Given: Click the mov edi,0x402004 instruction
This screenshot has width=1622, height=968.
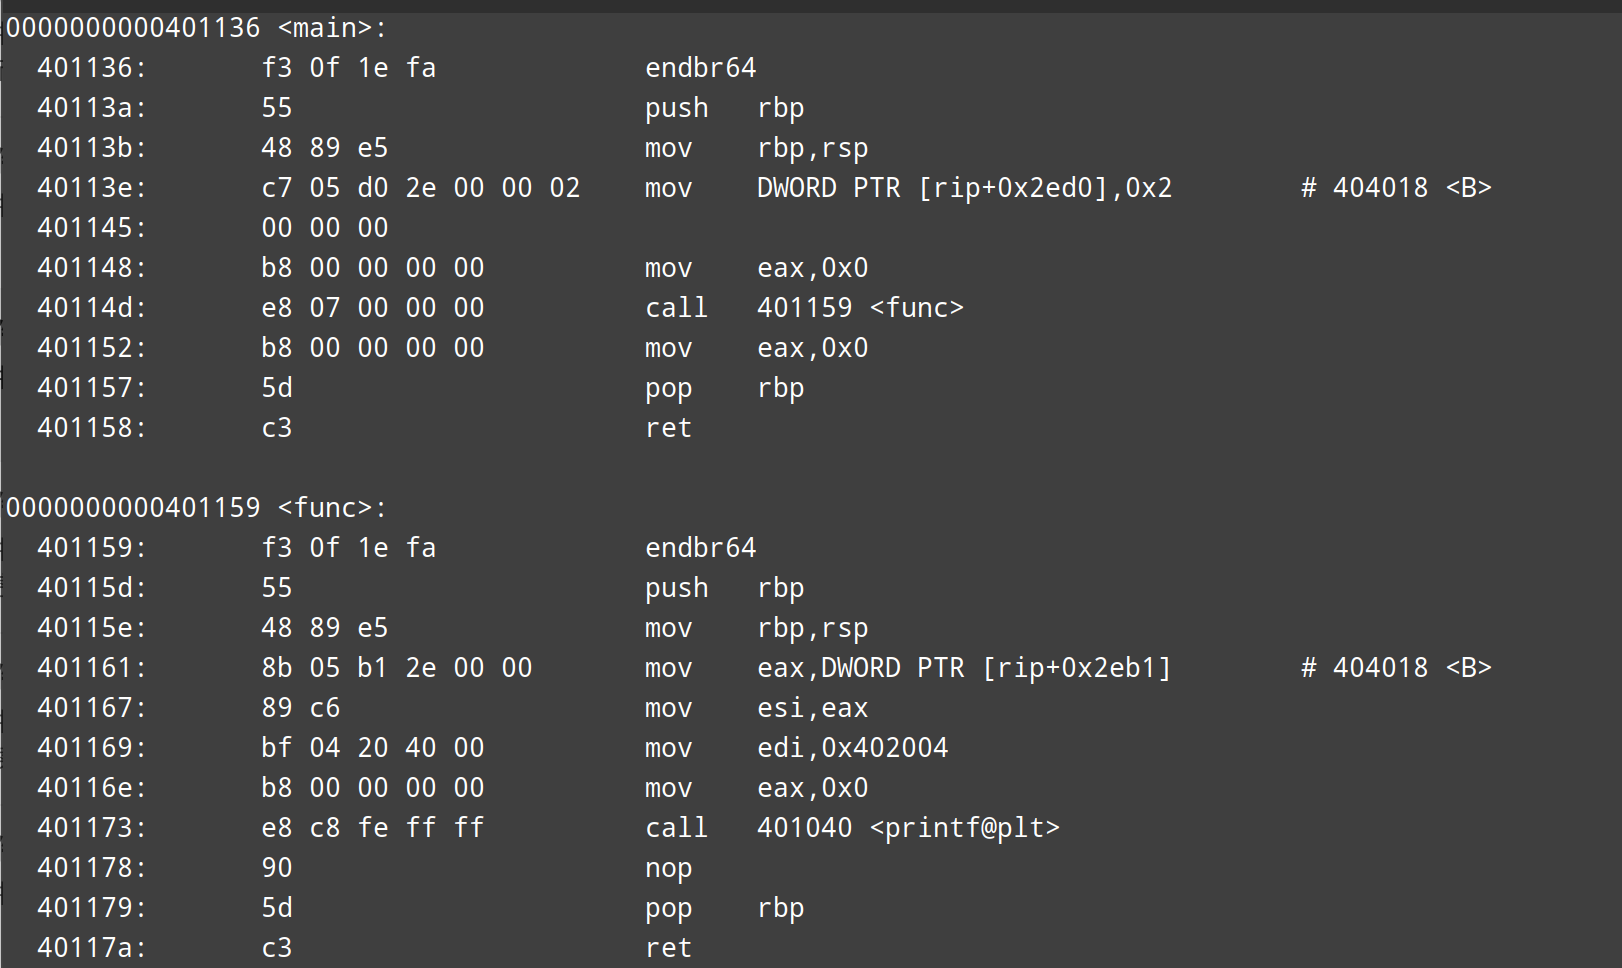Looking at the screenshot, I should 796,748.
